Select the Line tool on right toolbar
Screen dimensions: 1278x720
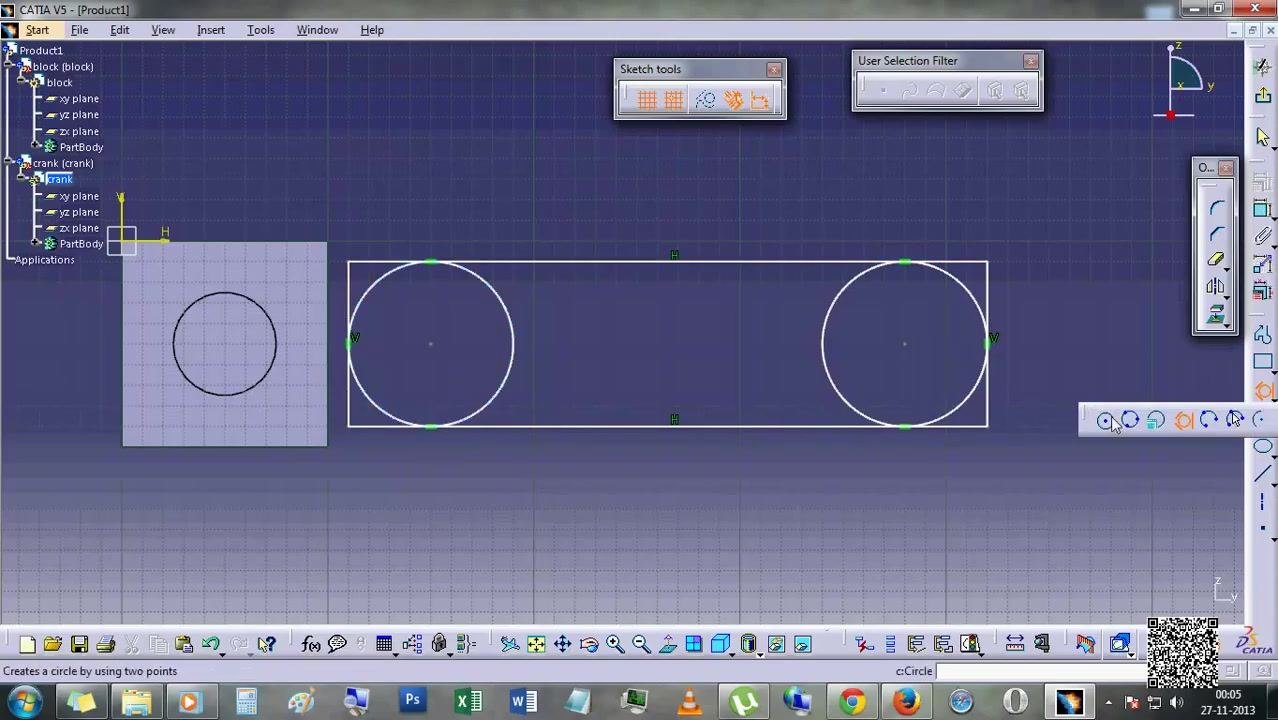click(1263, 475)
